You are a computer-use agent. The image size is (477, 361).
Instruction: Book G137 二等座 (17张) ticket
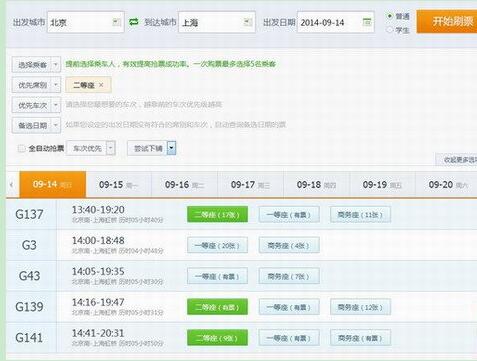coord(217,214)
